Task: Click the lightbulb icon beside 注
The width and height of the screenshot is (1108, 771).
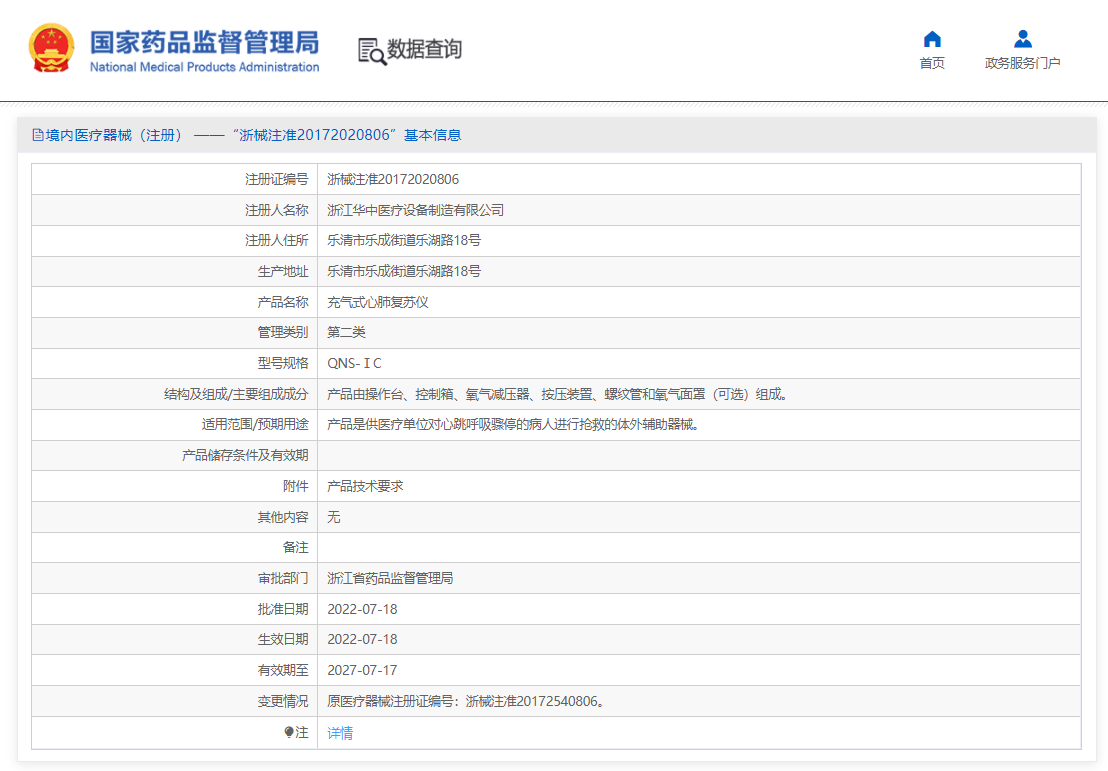Action: [x=289, y=732]
